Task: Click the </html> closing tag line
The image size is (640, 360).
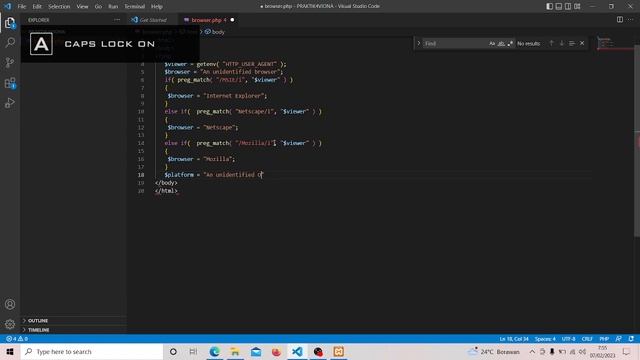Action: (166, 191)
